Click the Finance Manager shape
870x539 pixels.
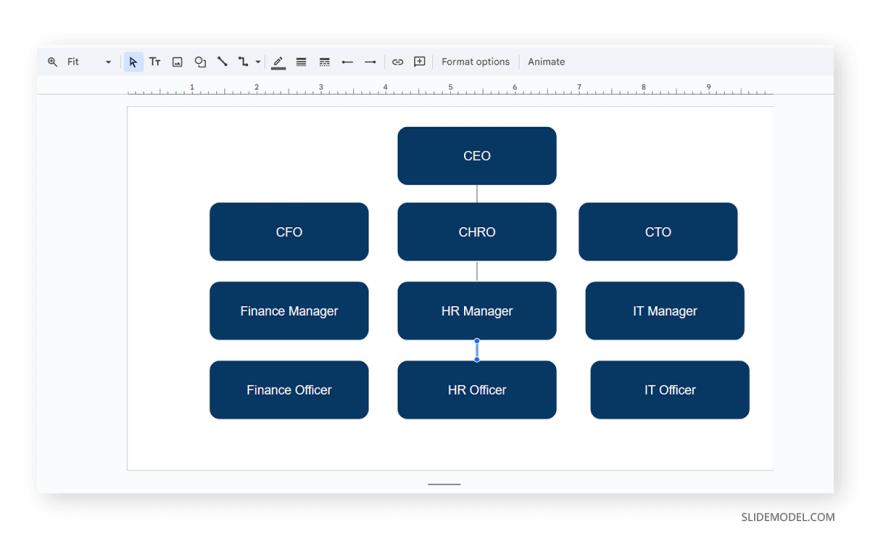(289, 311)
